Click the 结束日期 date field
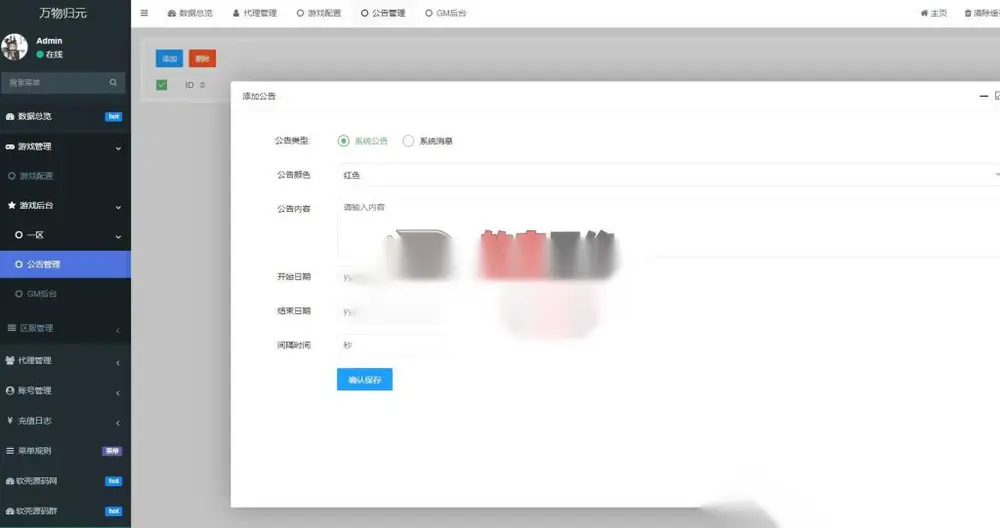Screen dimensions: 1000x528 tap(390, 311)
